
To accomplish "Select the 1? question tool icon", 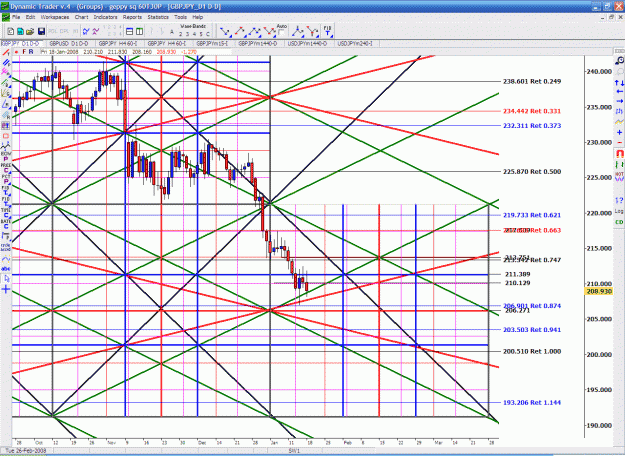I will point(619,200).
